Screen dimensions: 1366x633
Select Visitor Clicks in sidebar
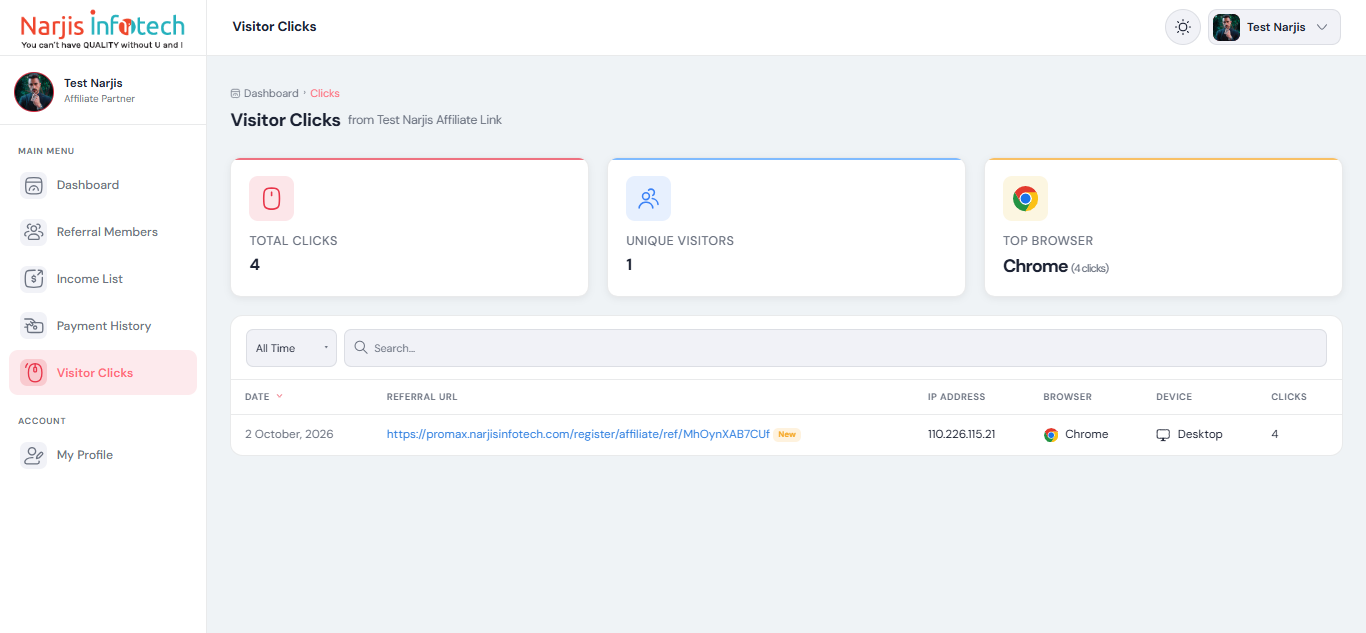pos(103,373)
